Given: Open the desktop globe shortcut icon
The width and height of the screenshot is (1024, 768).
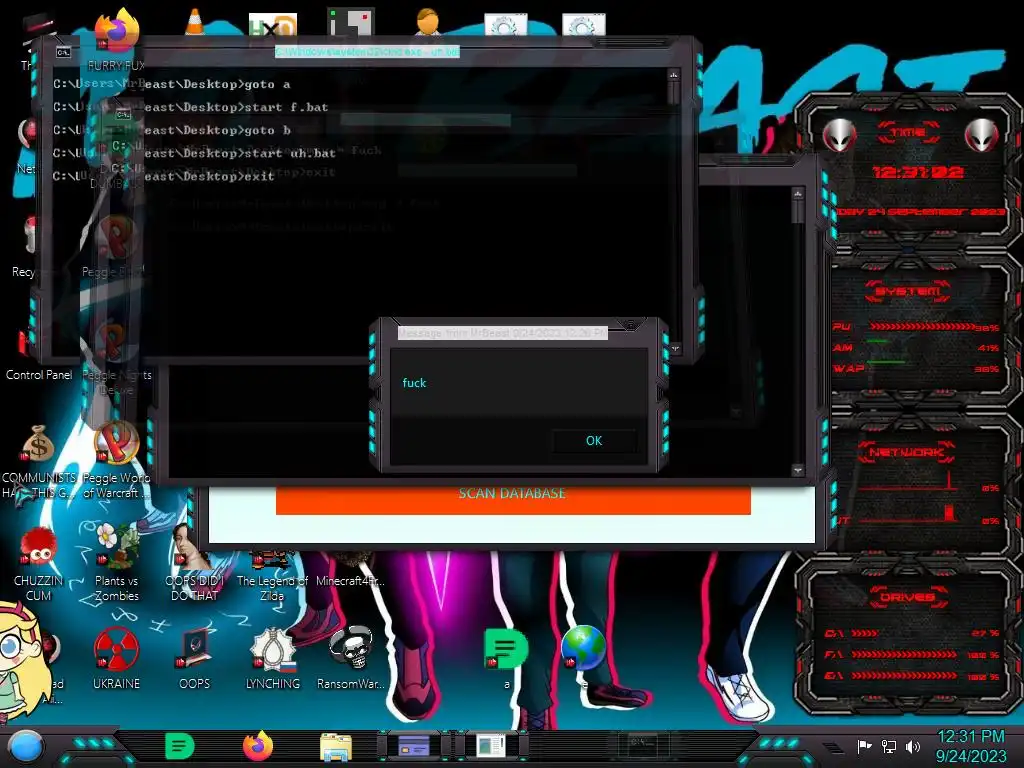Looking at the screenshot, I should 583,648.
